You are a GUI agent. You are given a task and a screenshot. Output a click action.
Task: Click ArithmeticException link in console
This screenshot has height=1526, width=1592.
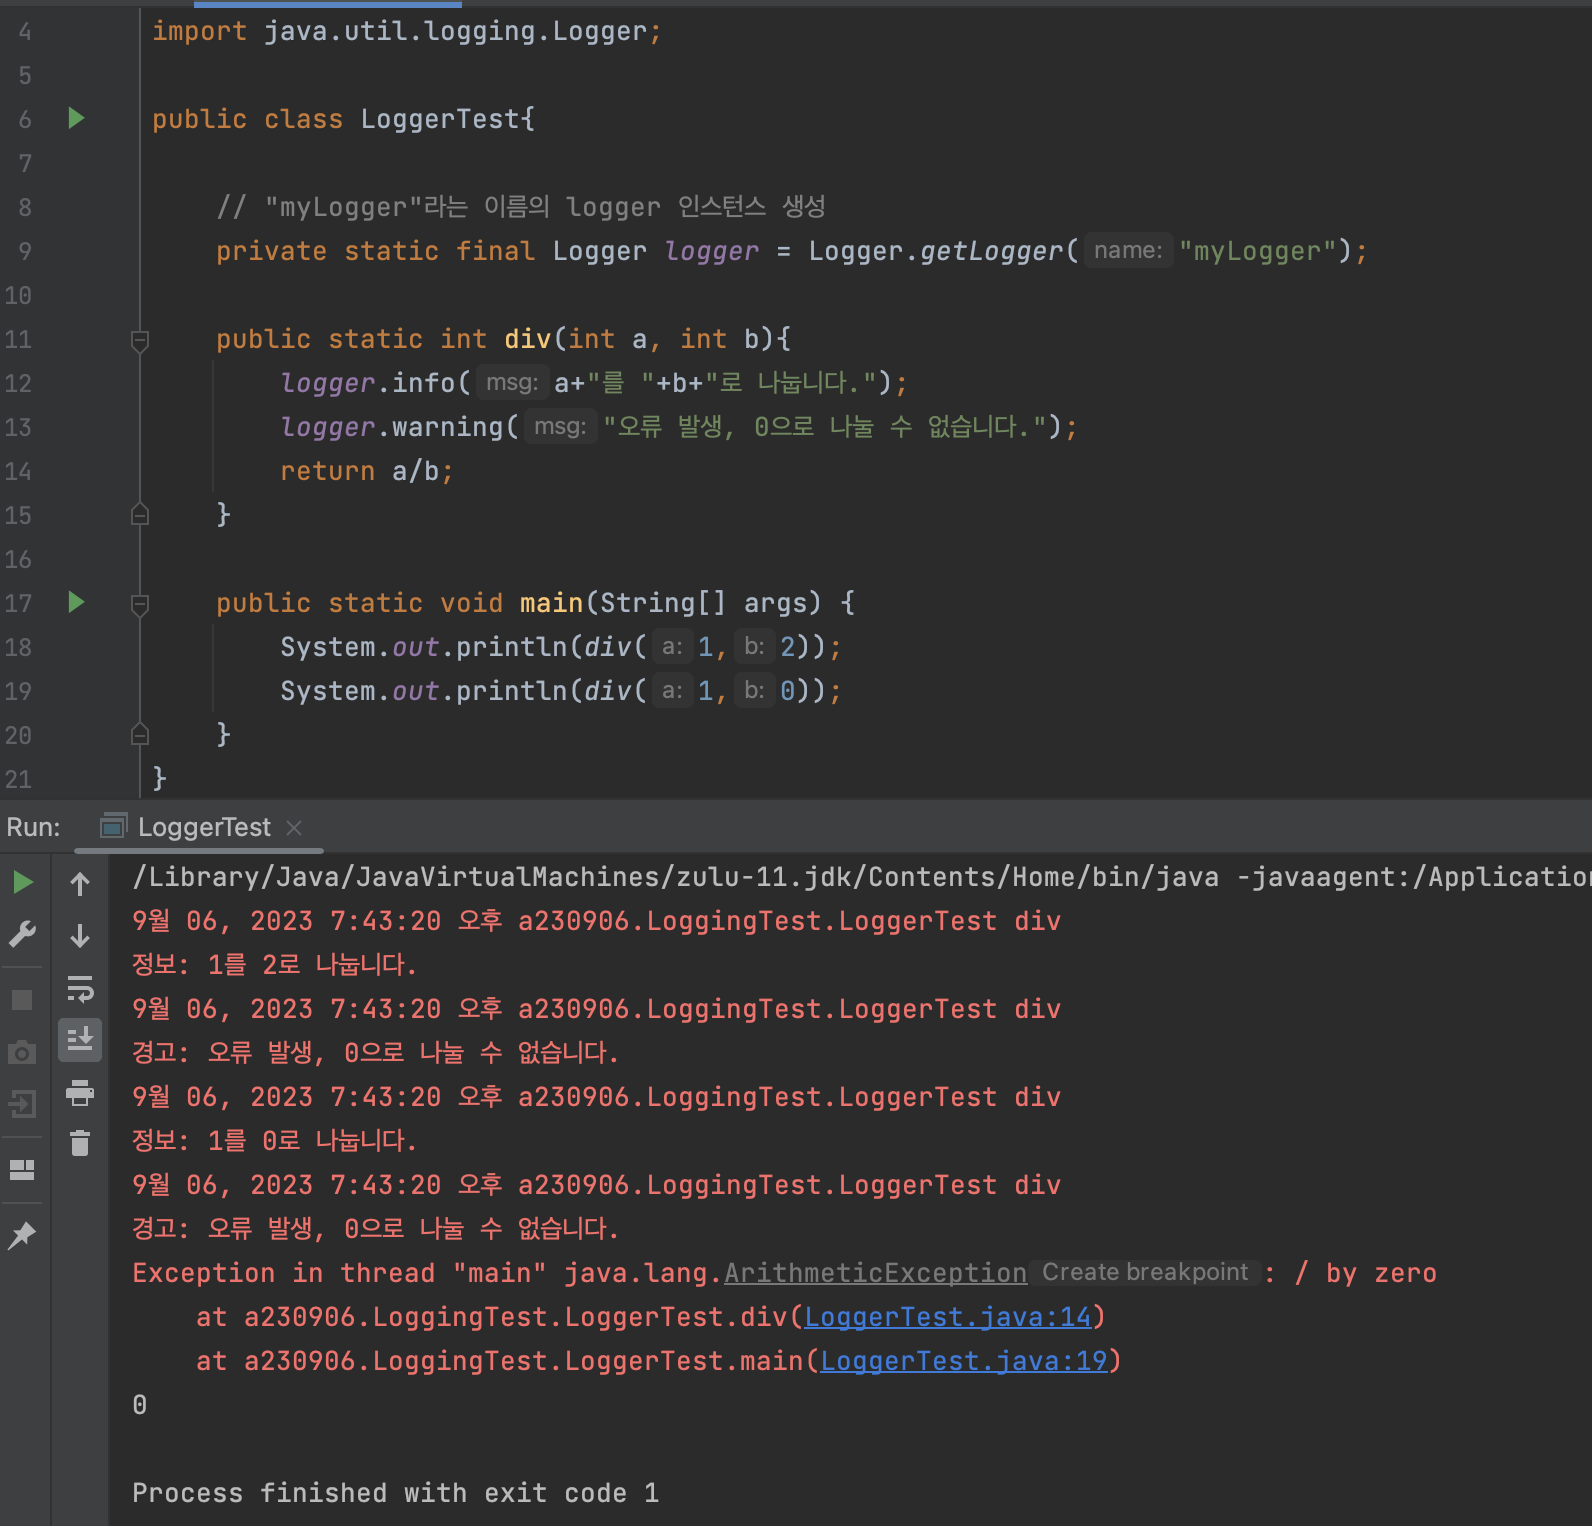pos(875,1273)
